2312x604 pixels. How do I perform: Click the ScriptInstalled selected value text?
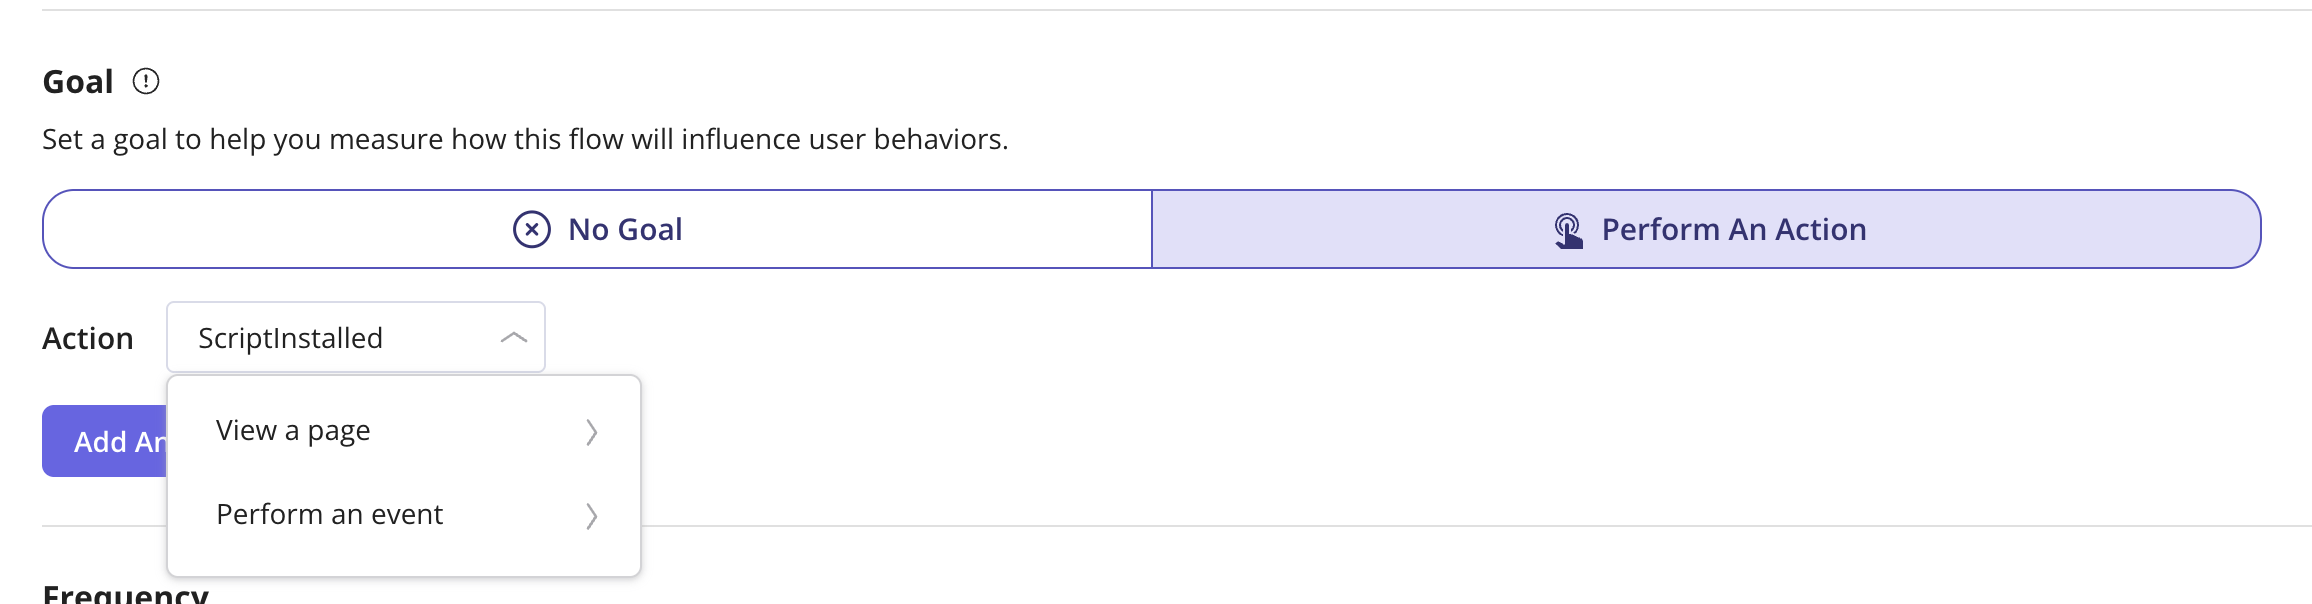290,338
